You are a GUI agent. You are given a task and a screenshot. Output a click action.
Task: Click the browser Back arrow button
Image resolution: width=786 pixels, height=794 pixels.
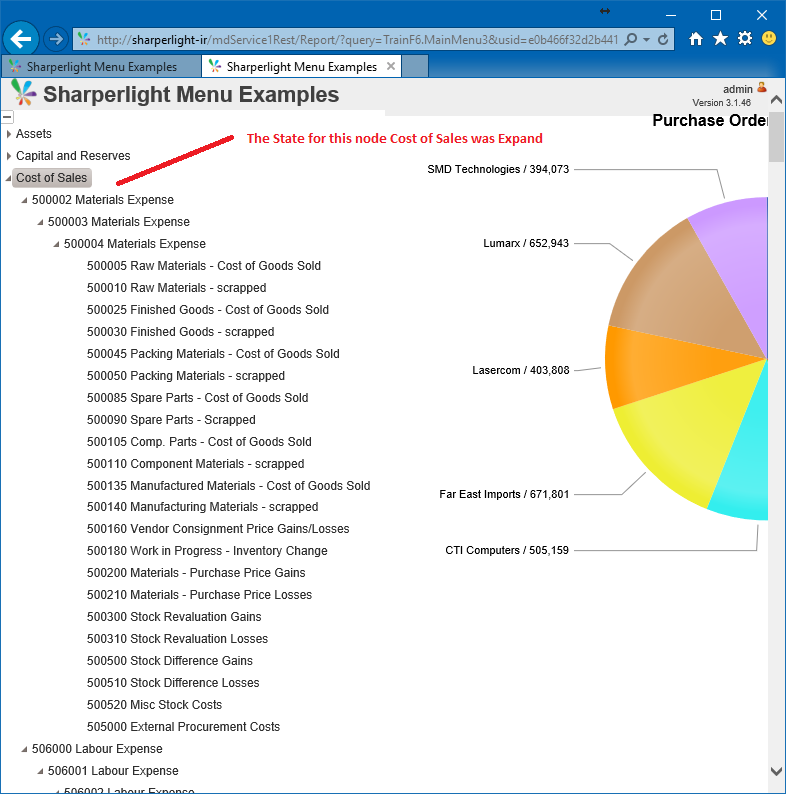[x=21, y=39]
